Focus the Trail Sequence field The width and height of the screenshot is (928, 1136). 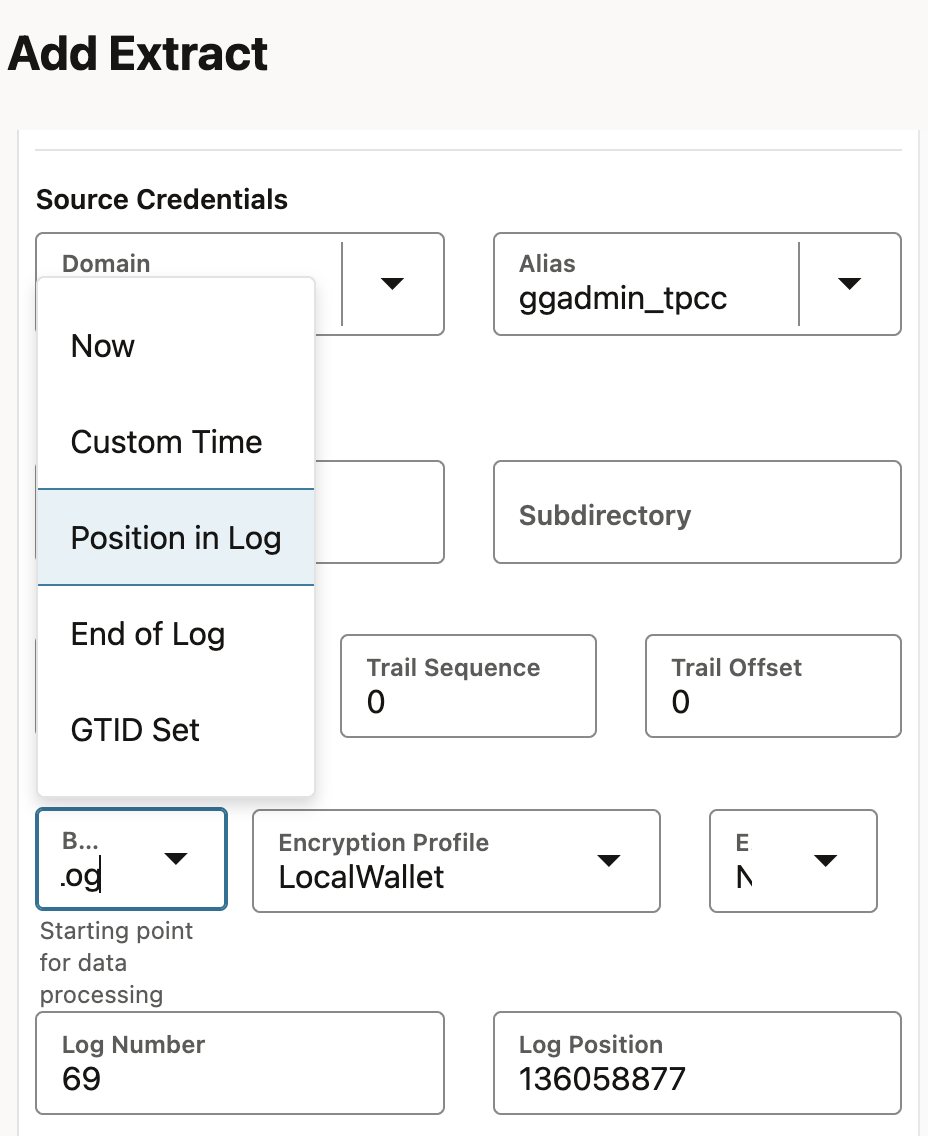tap(468, 686)
